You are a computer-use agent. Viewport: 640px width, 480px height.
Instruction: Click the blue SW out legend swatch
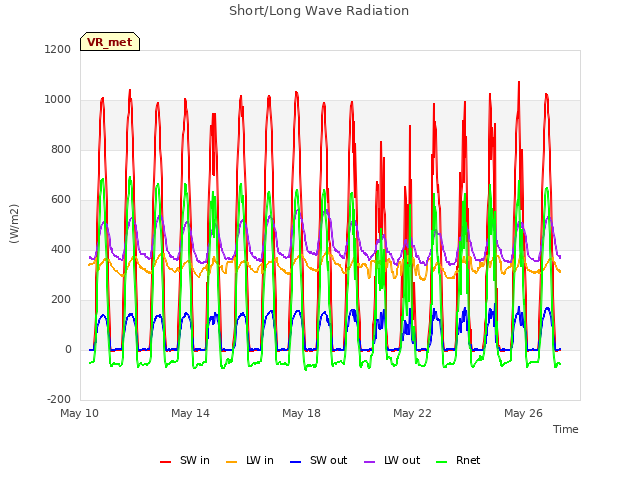(x=295, y=462)
